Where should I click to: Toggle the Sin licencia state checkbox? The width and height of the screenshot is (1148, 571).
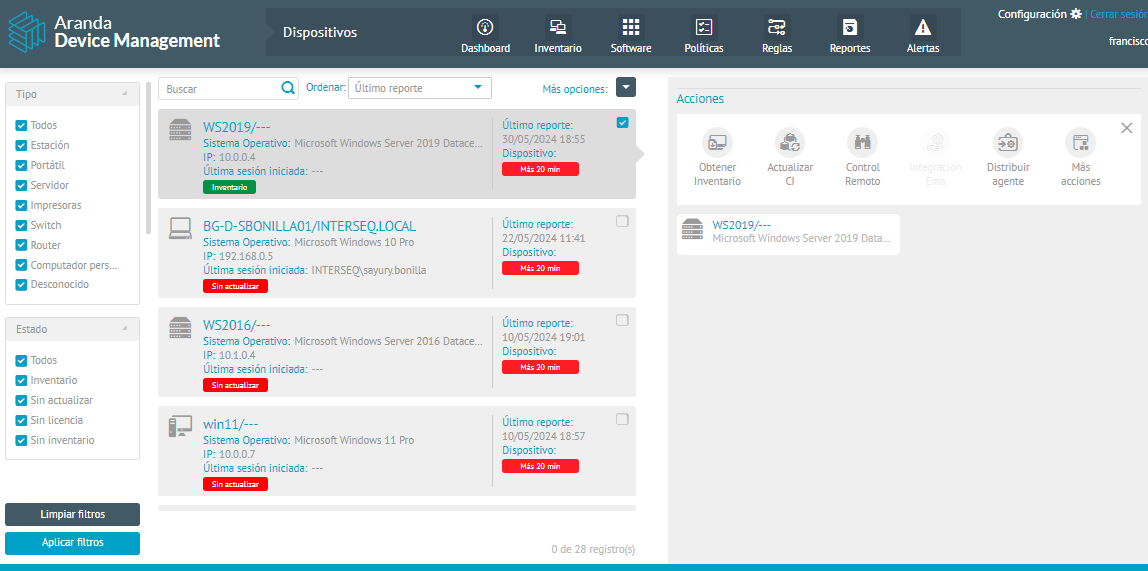[x=21, y=421]
